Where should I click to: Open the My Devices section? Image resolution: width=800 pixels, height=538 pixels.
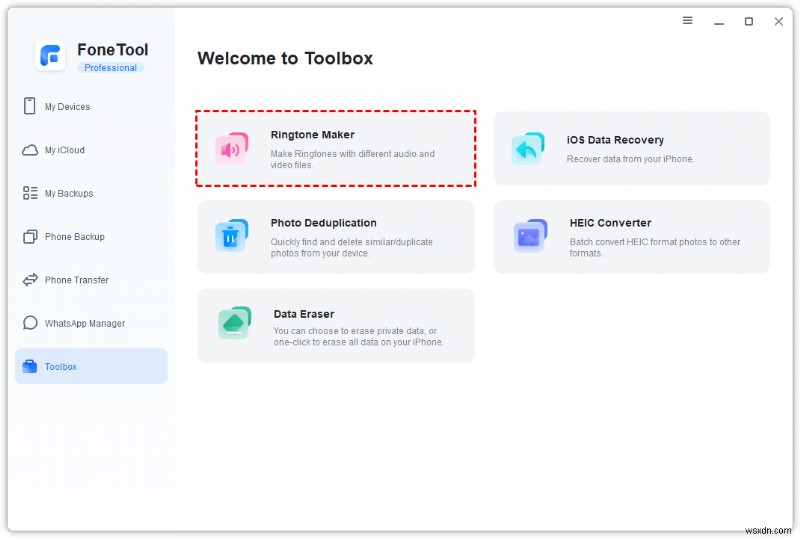coord(91,107)
